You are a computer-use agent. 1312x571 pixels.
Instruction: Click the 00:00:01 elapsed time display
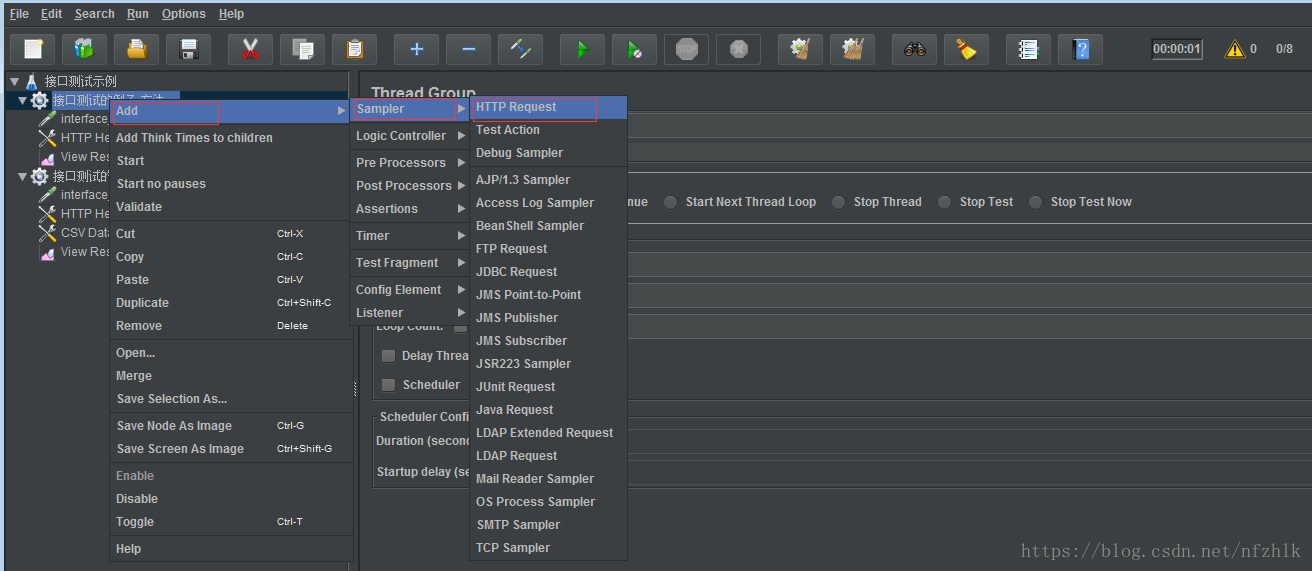click(x=1177, y=49)
